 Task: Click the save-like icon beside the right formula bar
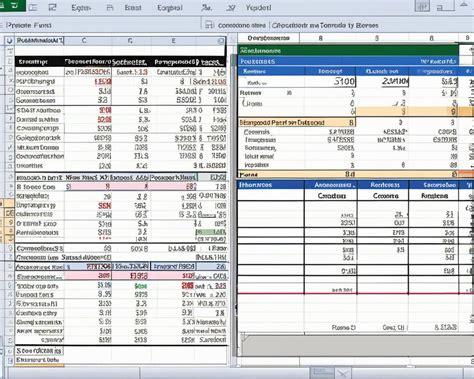tap(209, 25)
